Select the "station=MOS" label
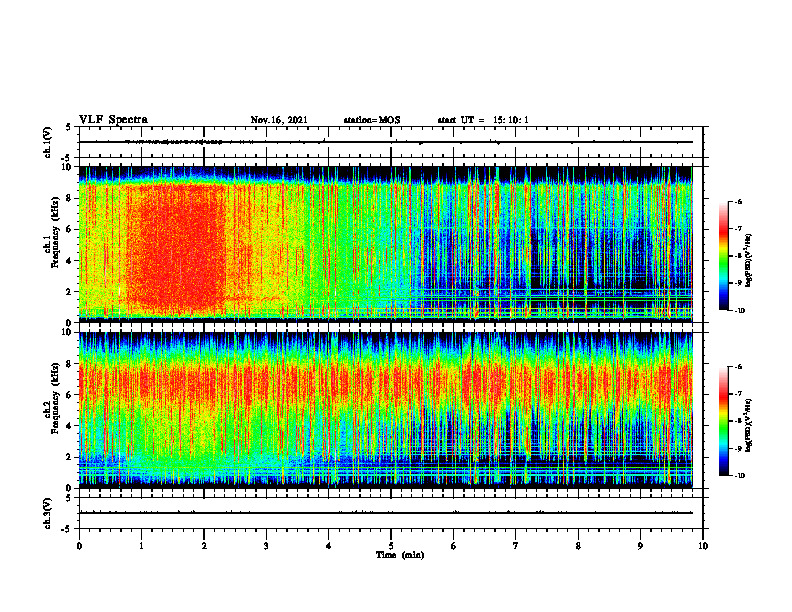The image size is (792, 612). click(372, 120)
